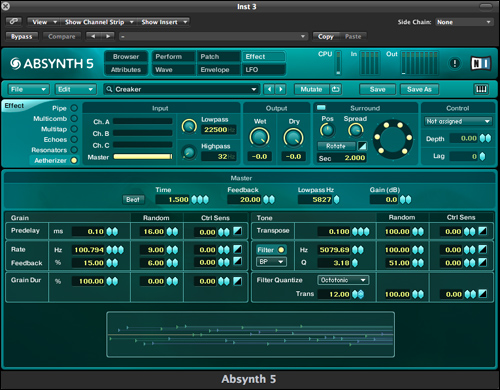Adjust the Highpass input knob
The height and width of the screenshot is (390, 500).
(189, 153)
